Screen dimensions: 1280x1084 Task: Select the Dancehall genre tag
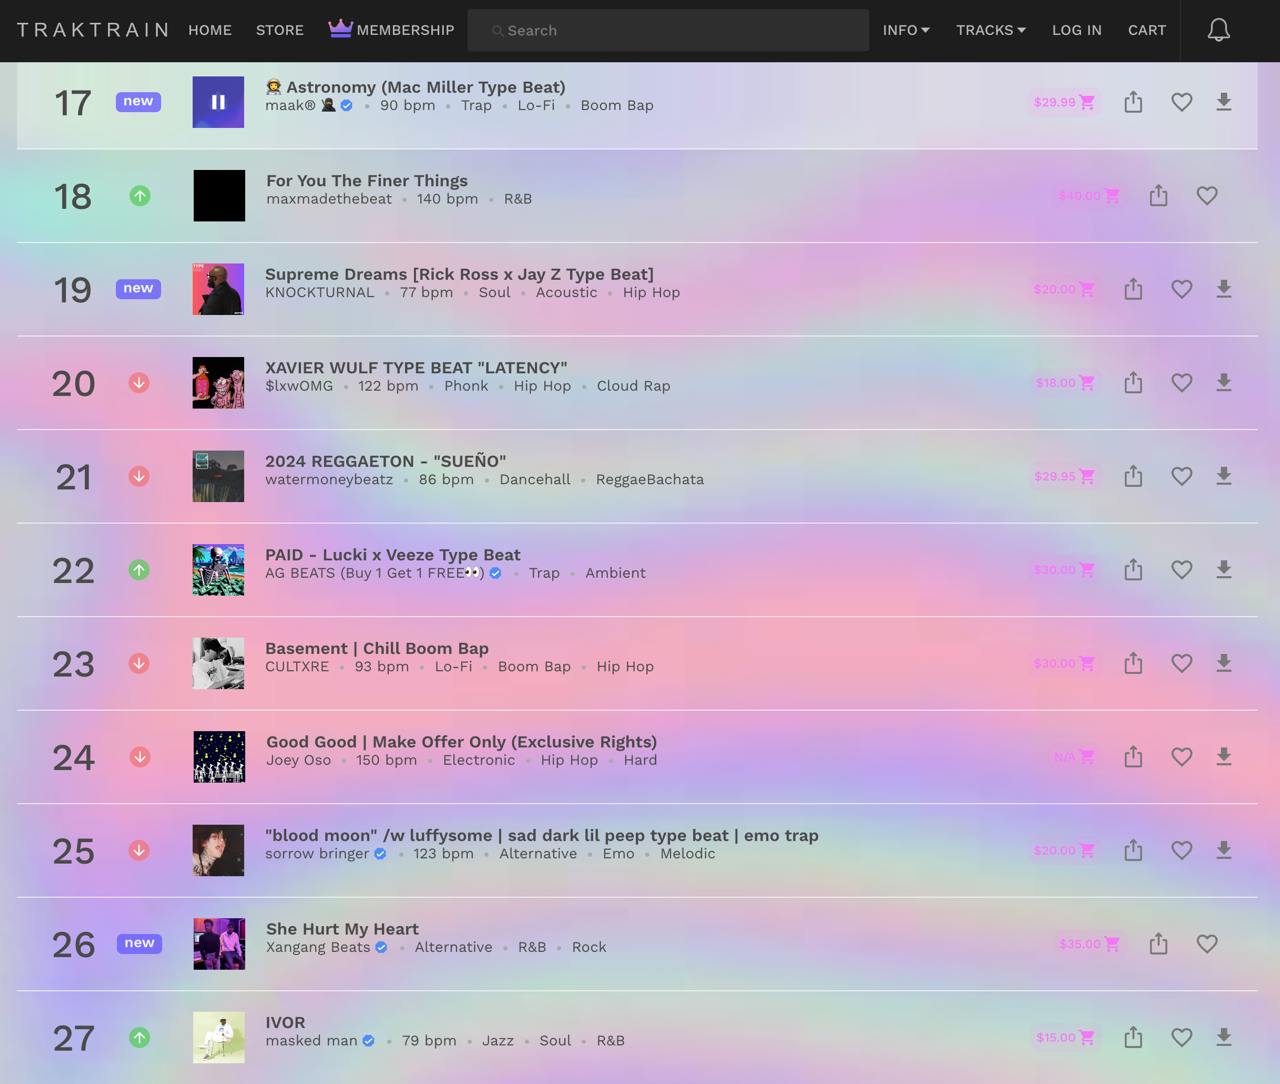coord(535,479)
